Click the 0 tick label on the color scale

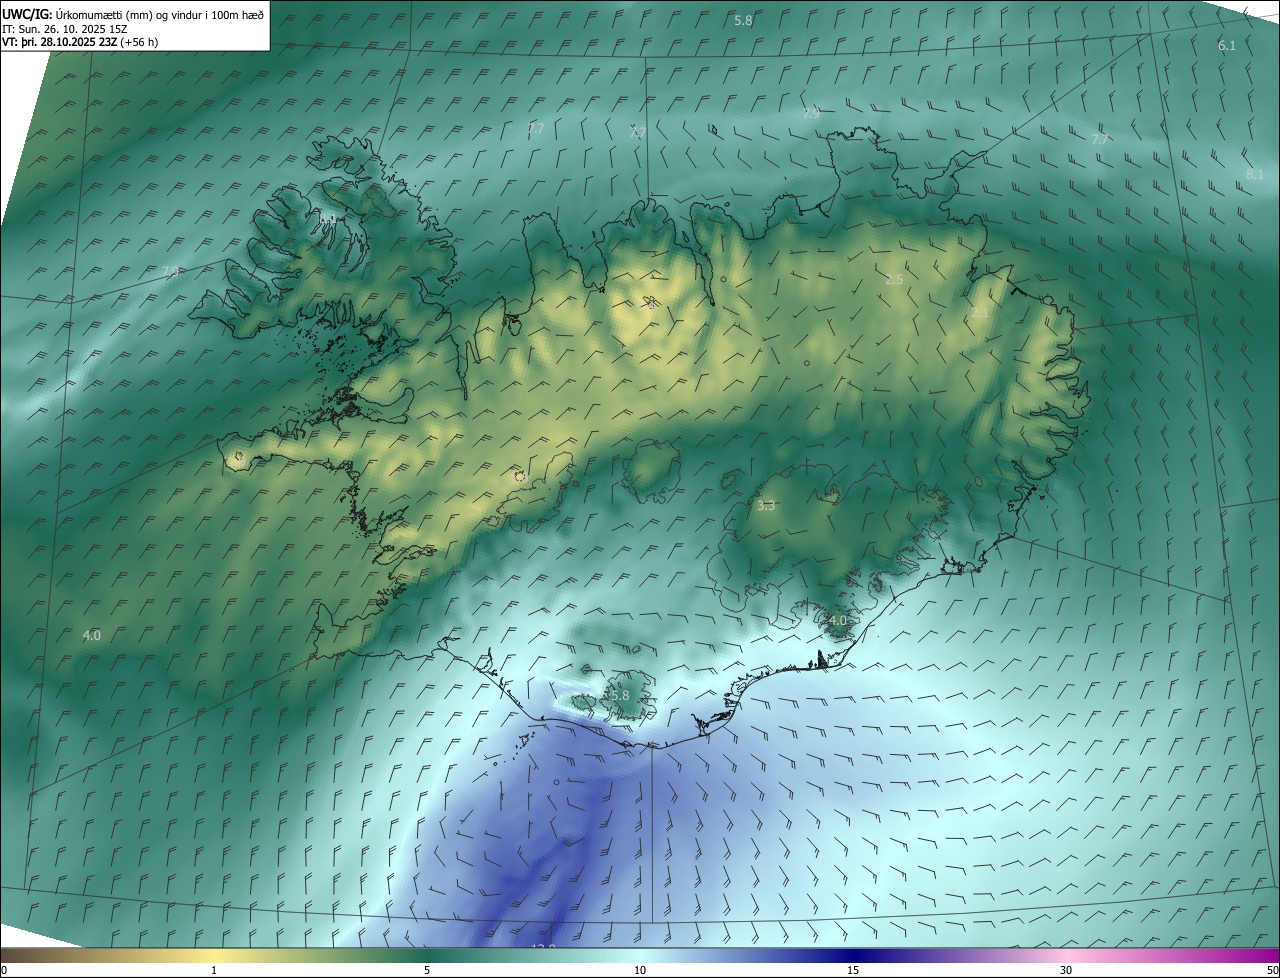click(x=4, y=970)
